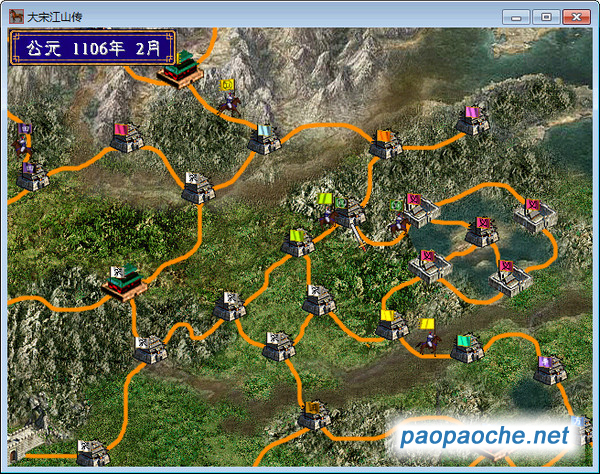Click yellow-flag cavalry beside the teal-flag fortress

coord(429,338)
